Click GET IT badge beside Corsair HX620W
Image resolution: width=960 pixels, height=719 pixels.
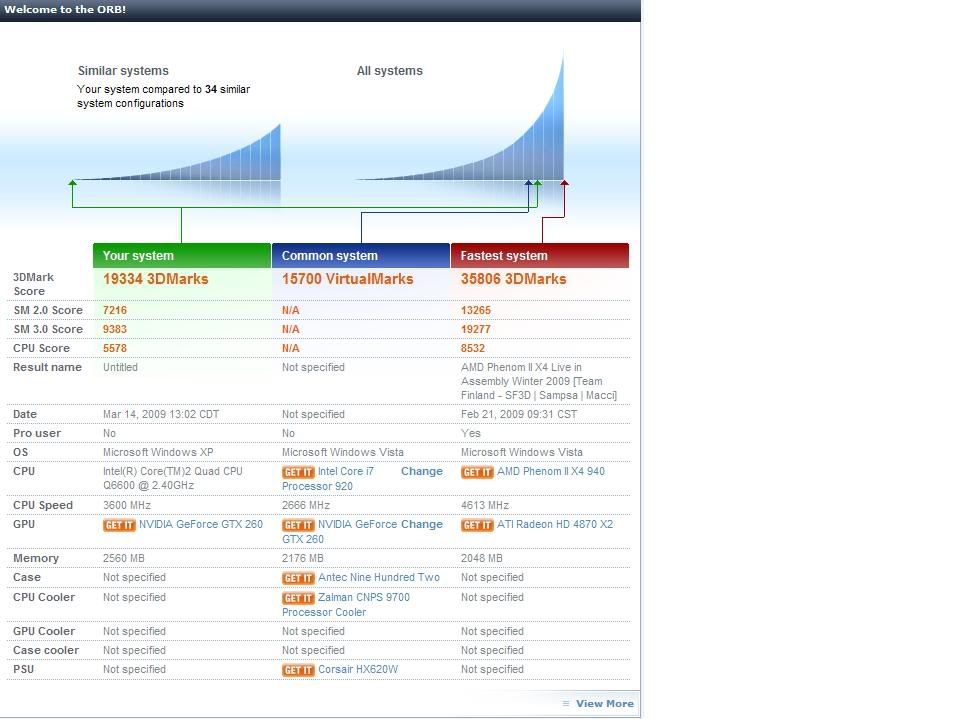(x=298, y=670)
